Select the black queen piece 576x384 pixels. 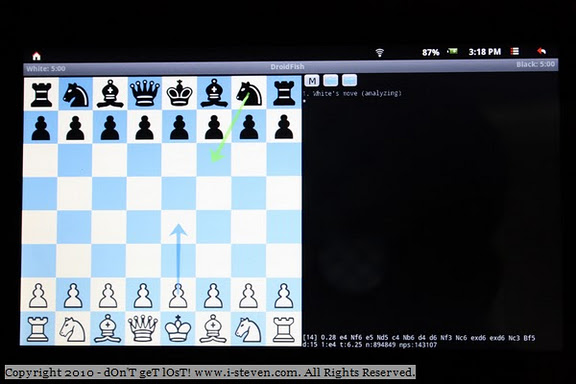click(145, 93)
